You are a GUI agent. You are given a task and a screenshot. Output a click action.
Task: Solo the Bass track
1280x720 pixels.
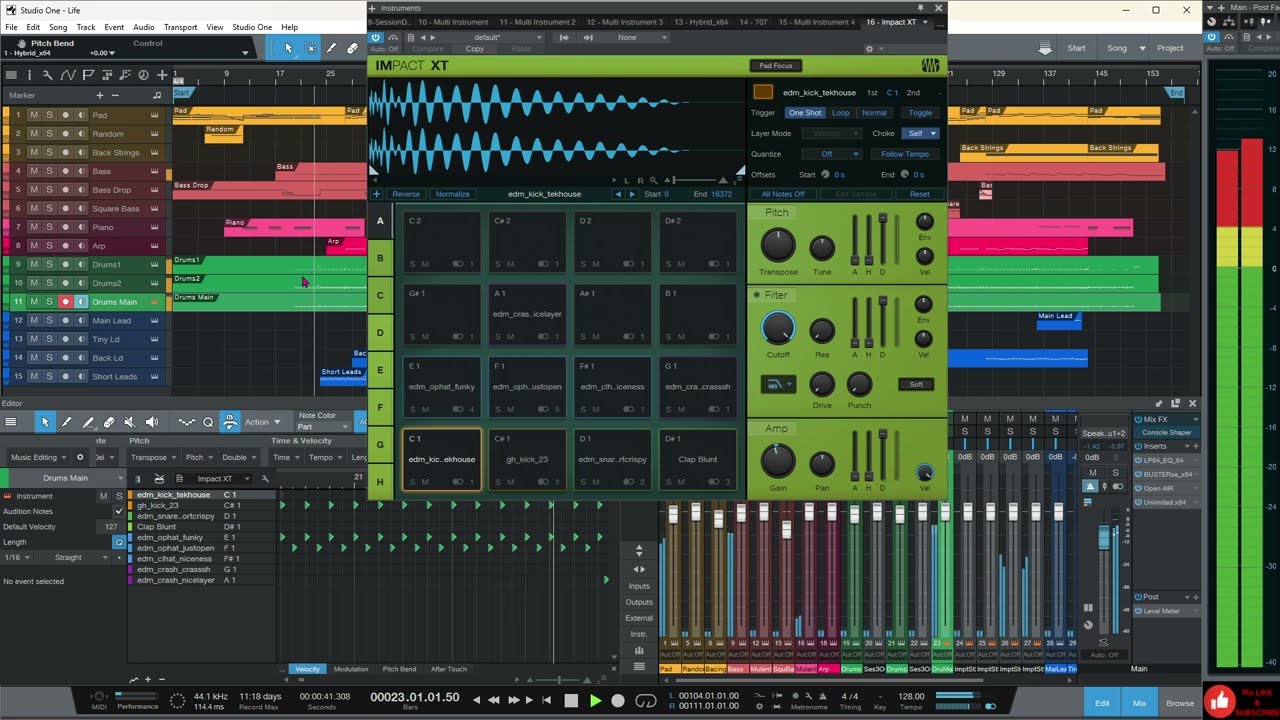(x=49, y=171)
